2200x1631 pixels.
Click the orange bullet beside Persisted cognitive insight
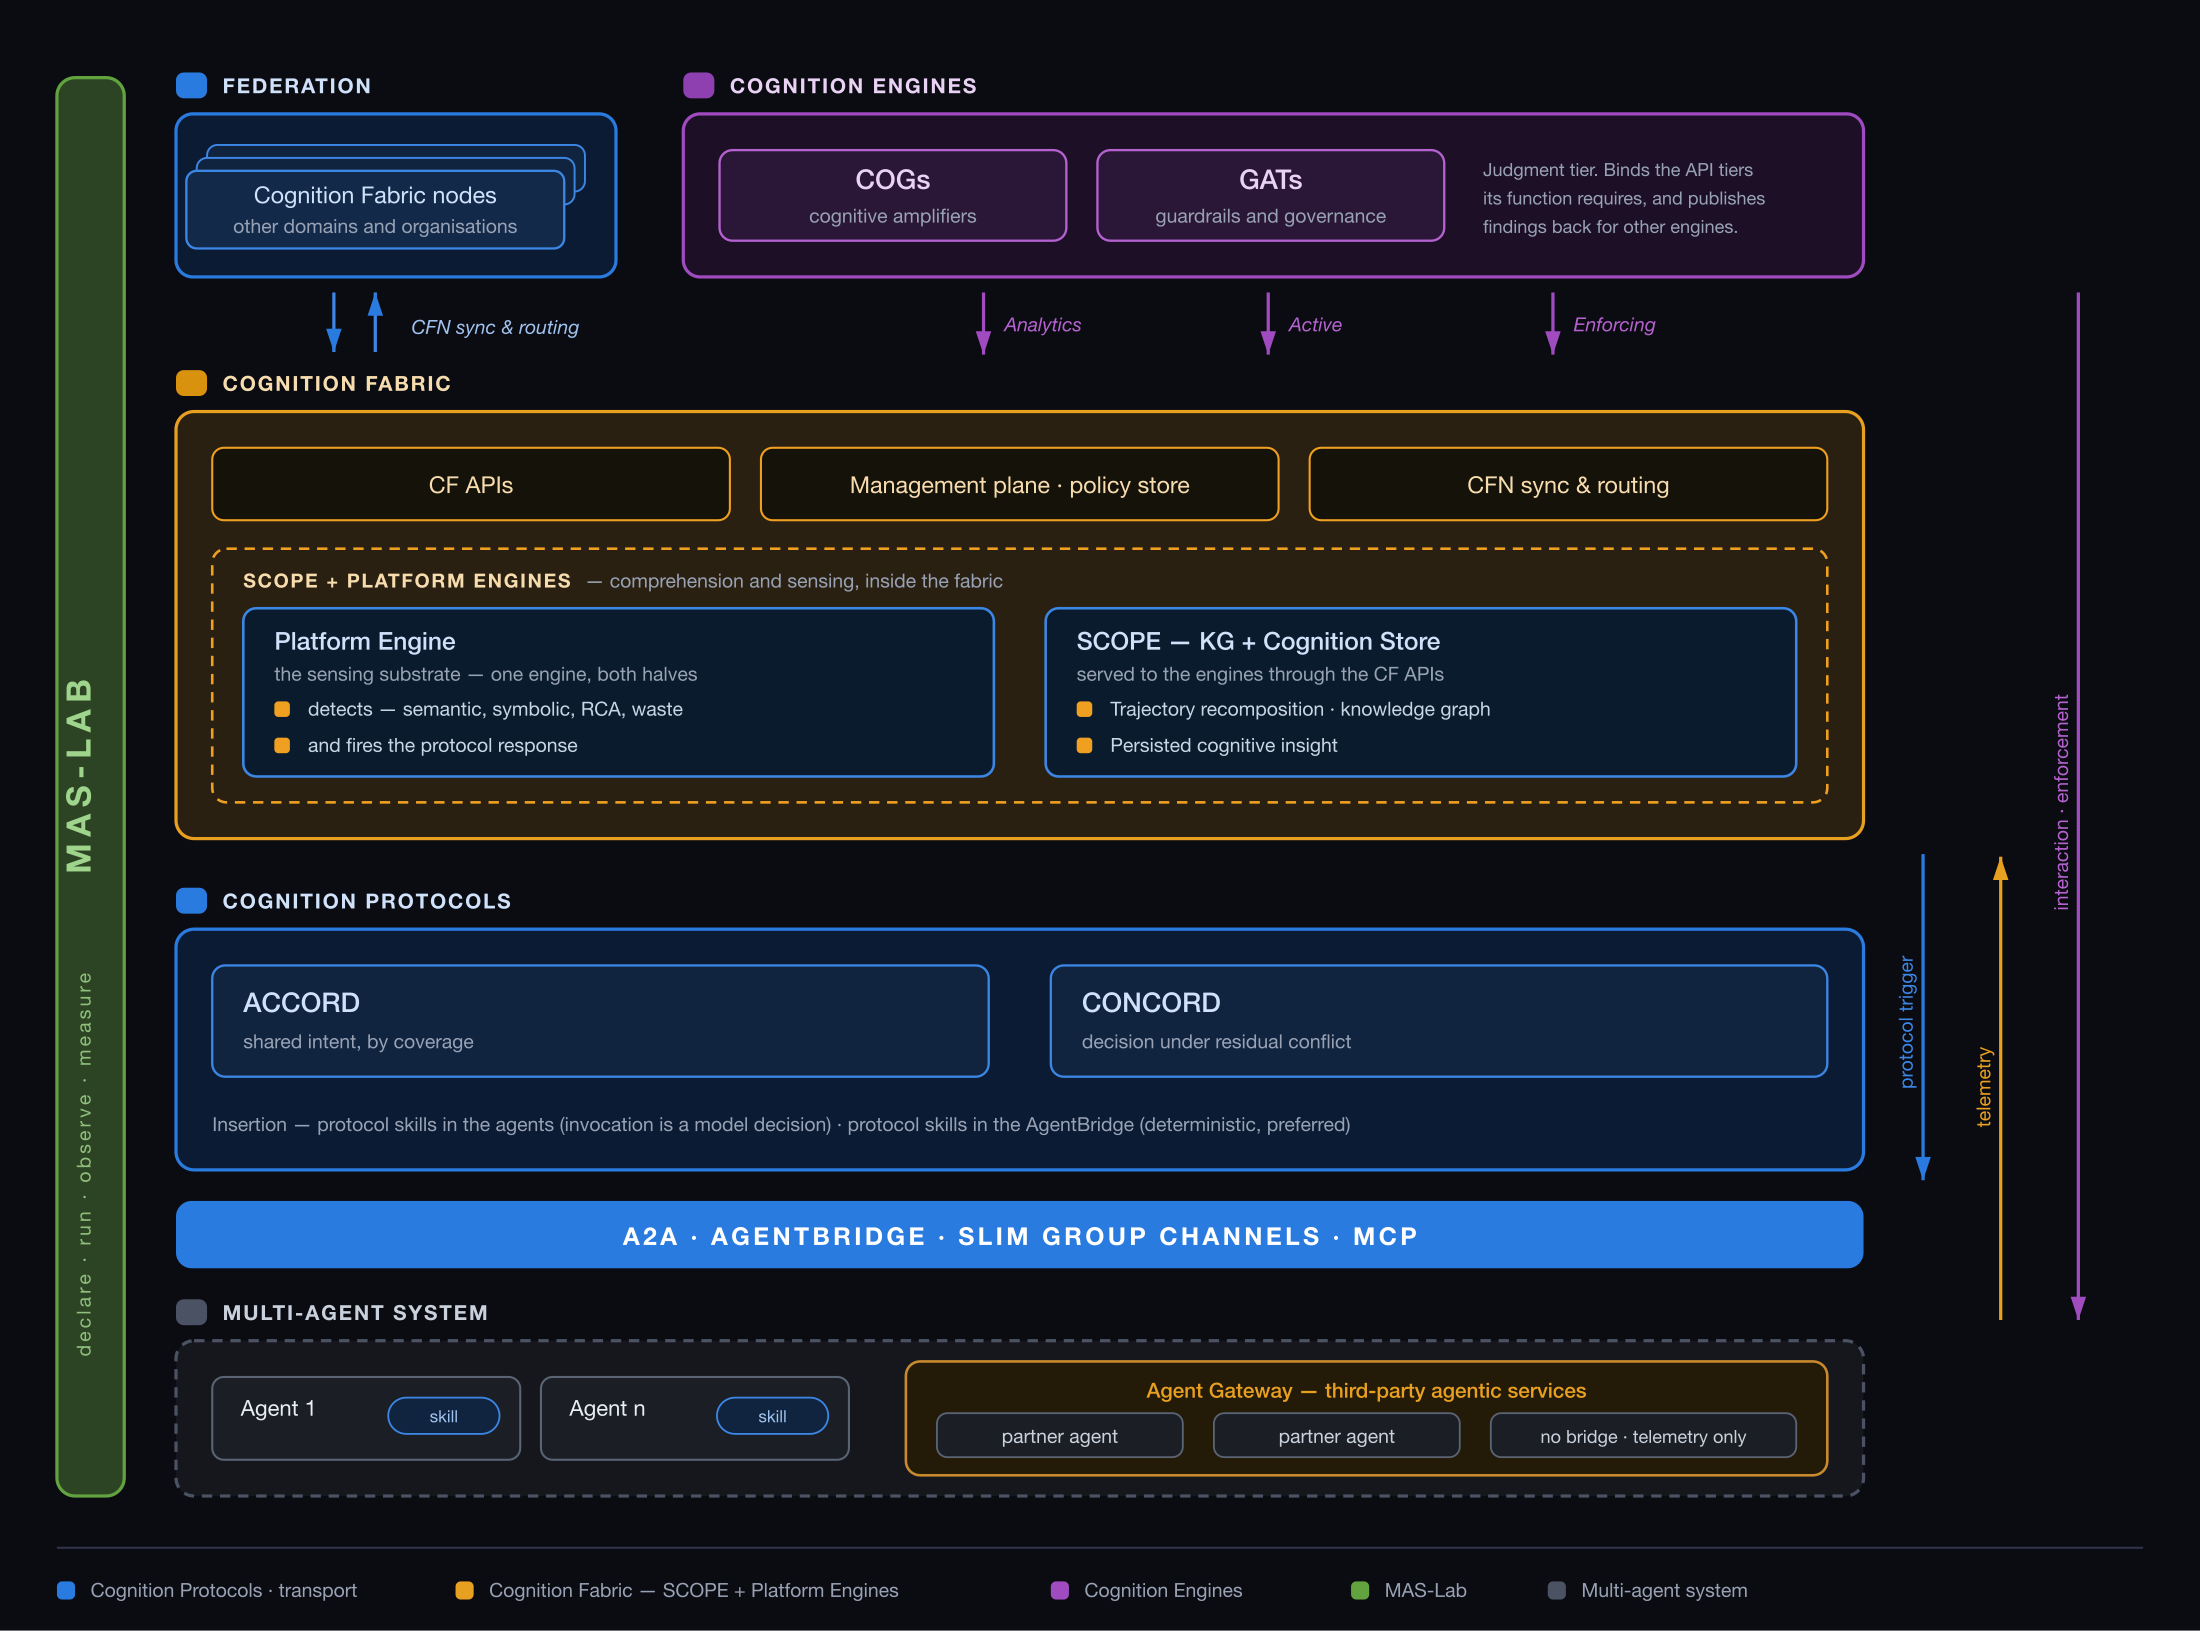click(1084, 745)
